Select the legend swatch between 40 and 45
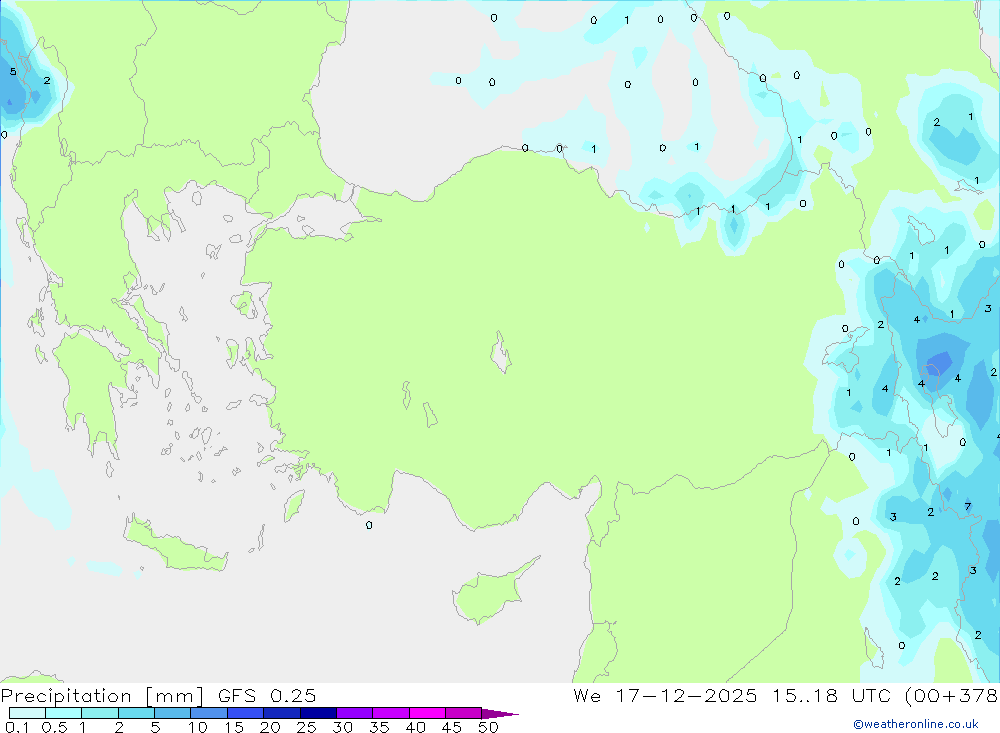 click(427, 713)
